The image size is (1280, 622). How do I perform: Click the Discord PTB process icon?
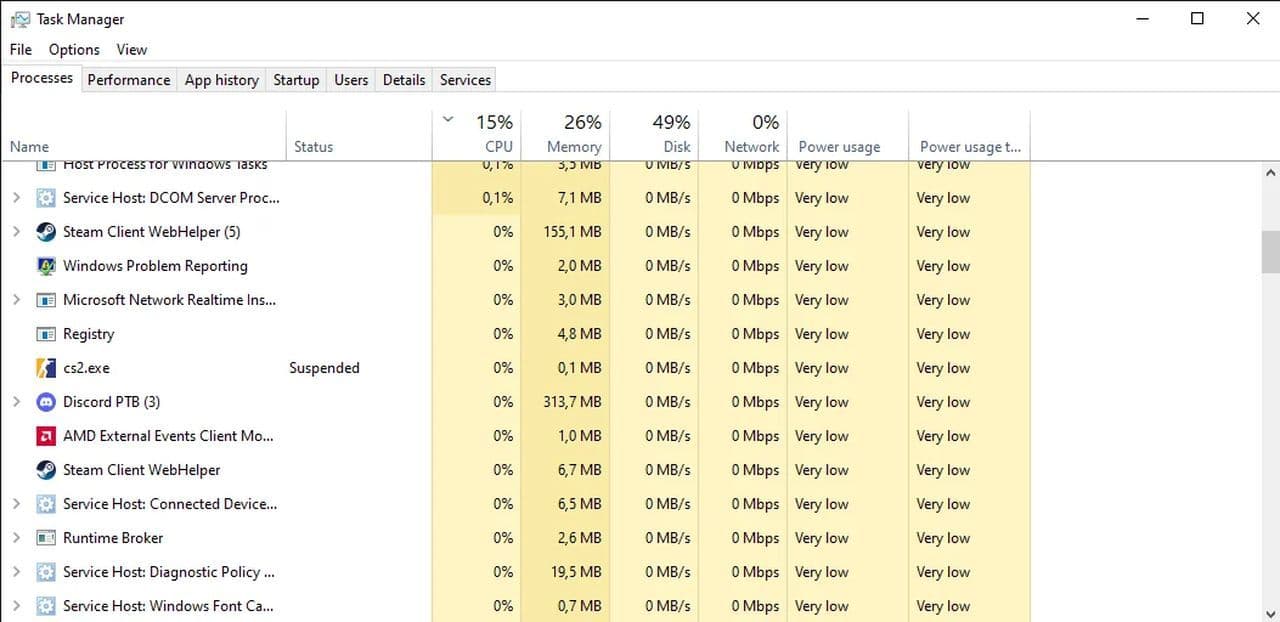tap(46, 402)
